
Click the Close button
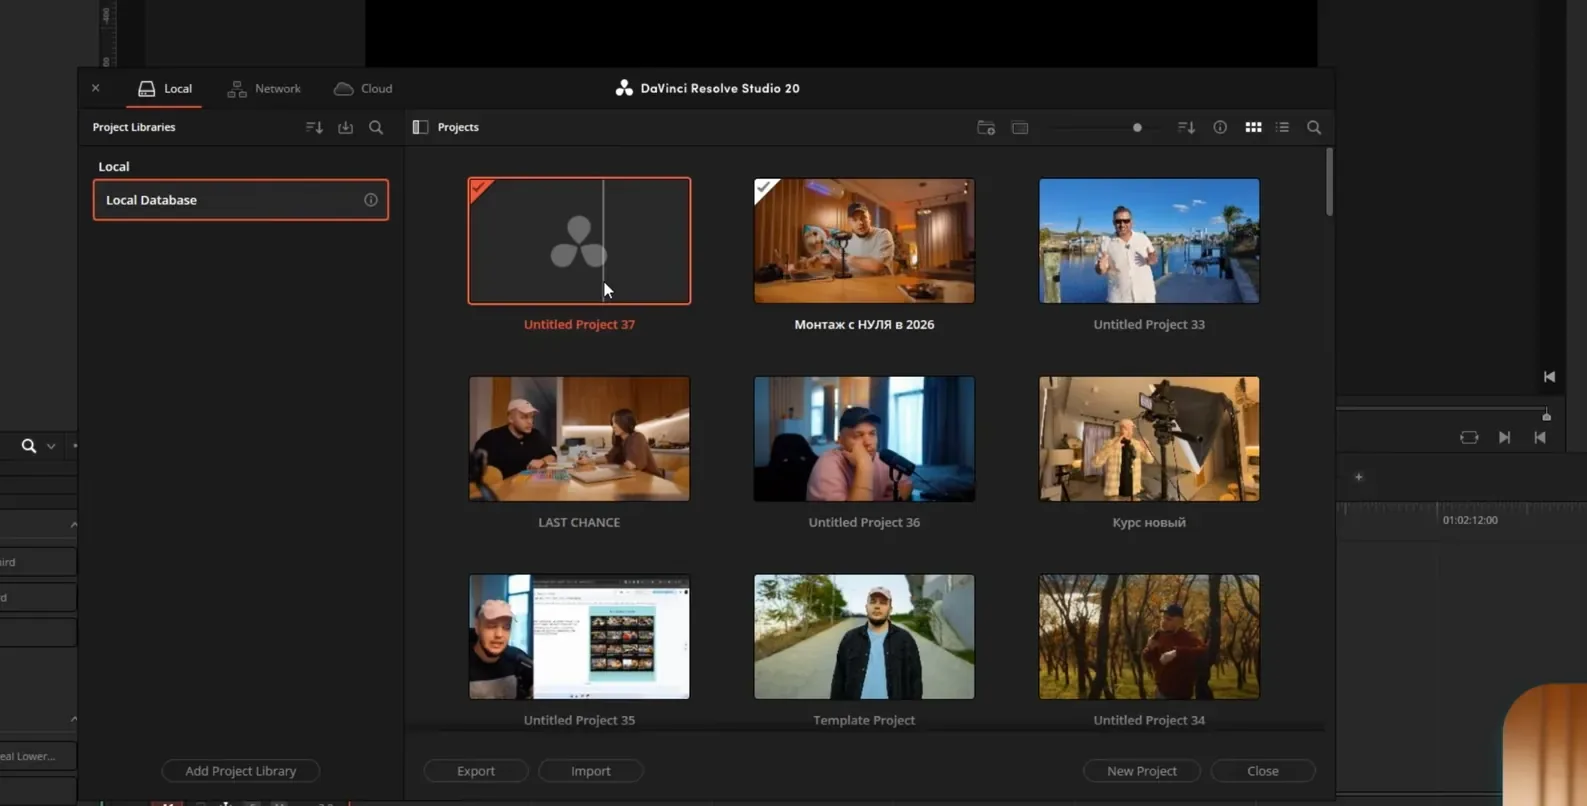click(x=1263, y=771)
